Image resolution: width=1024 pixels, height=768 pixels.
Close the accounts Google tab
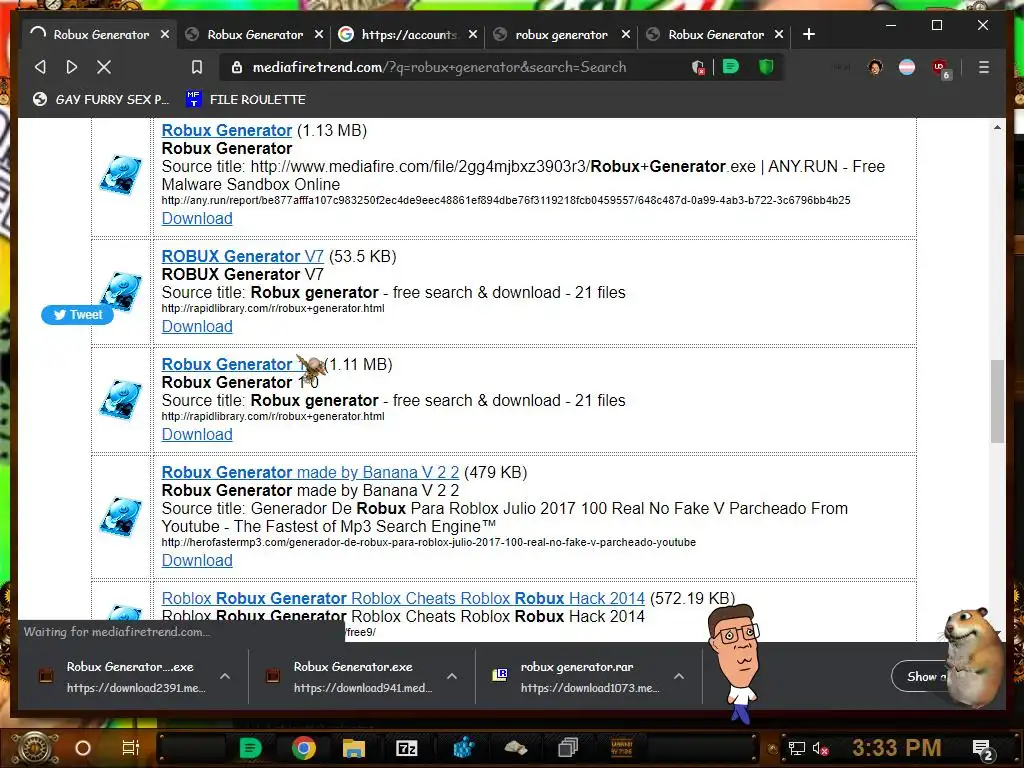473,34
